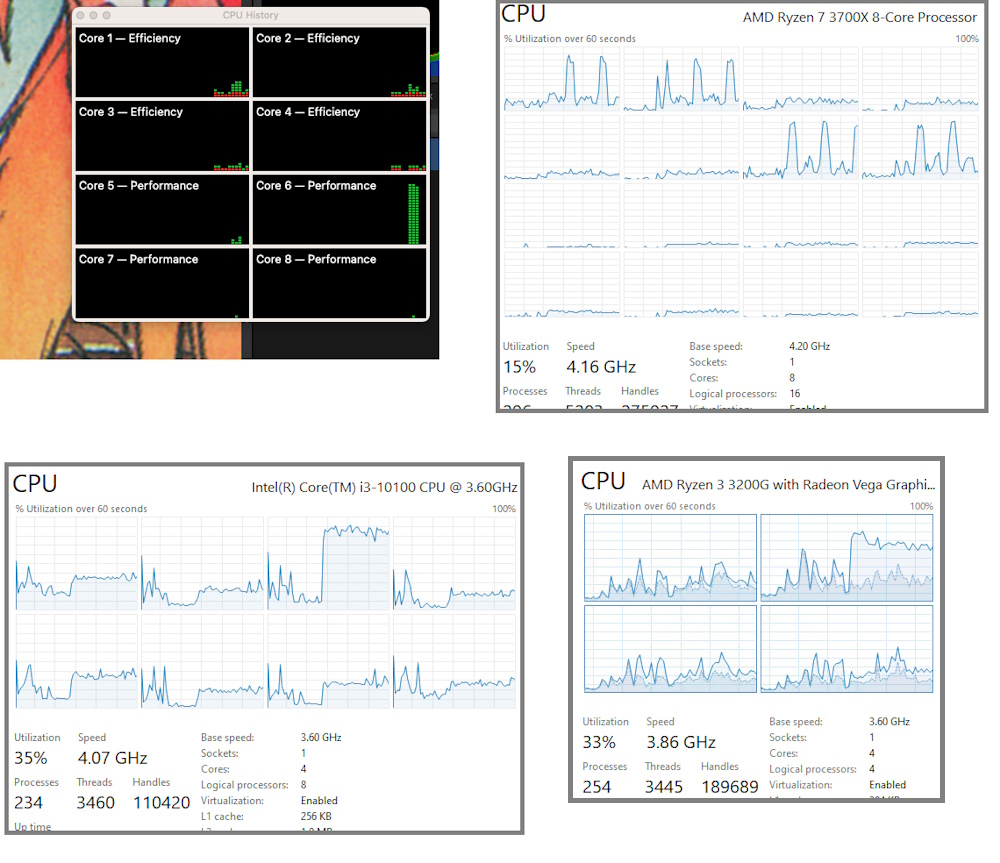Click the AMD Ryzen 7 3700X processor name
The width and height of the screenshot is (1000, 863).
(x=859, y=17)
